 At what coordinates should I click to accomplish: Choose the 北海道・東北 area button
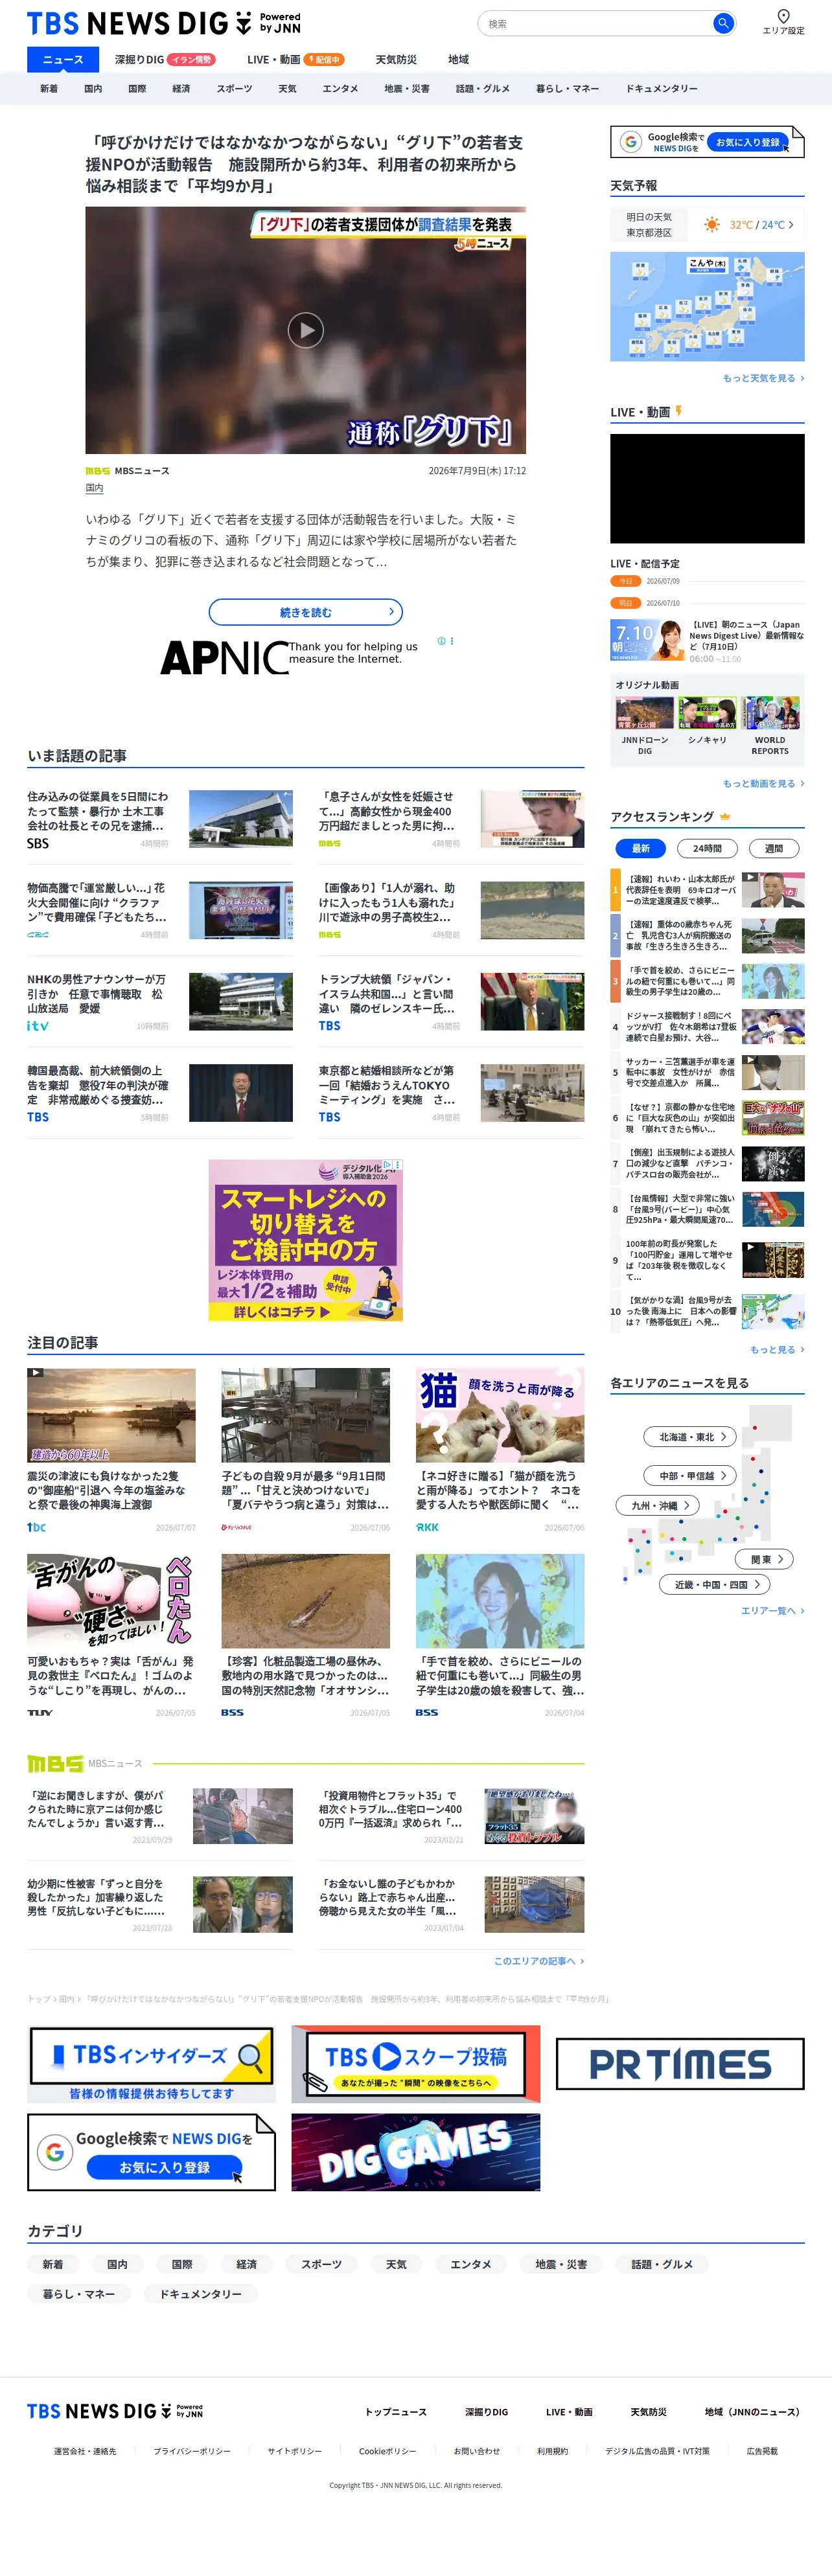(690, 1437)
